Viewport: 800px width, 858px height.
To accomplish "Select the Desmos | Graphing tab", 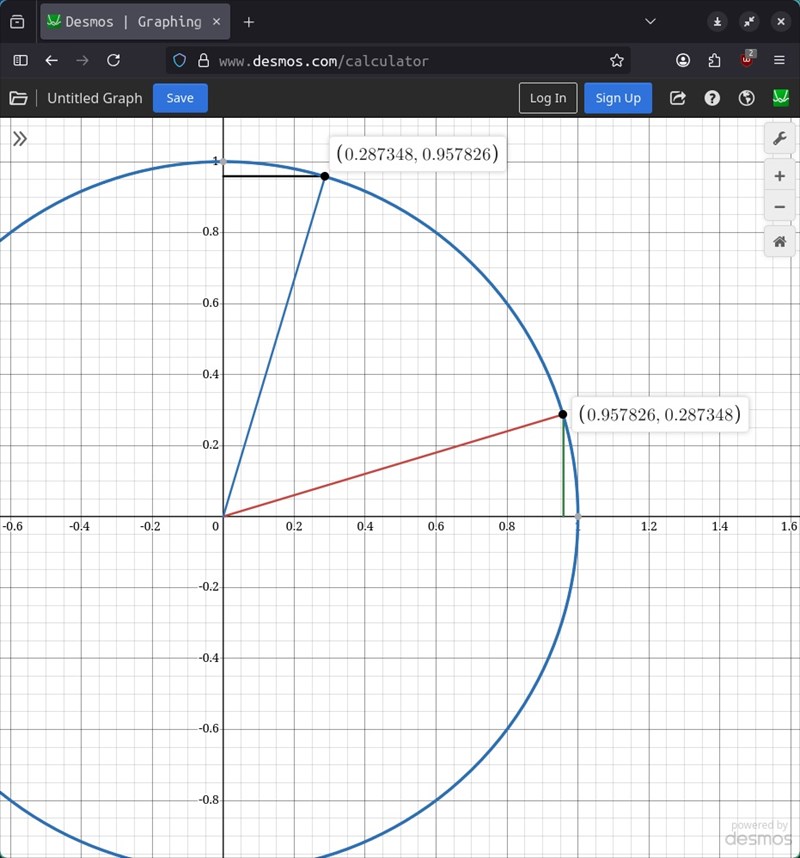I will (x=132, y=21).
